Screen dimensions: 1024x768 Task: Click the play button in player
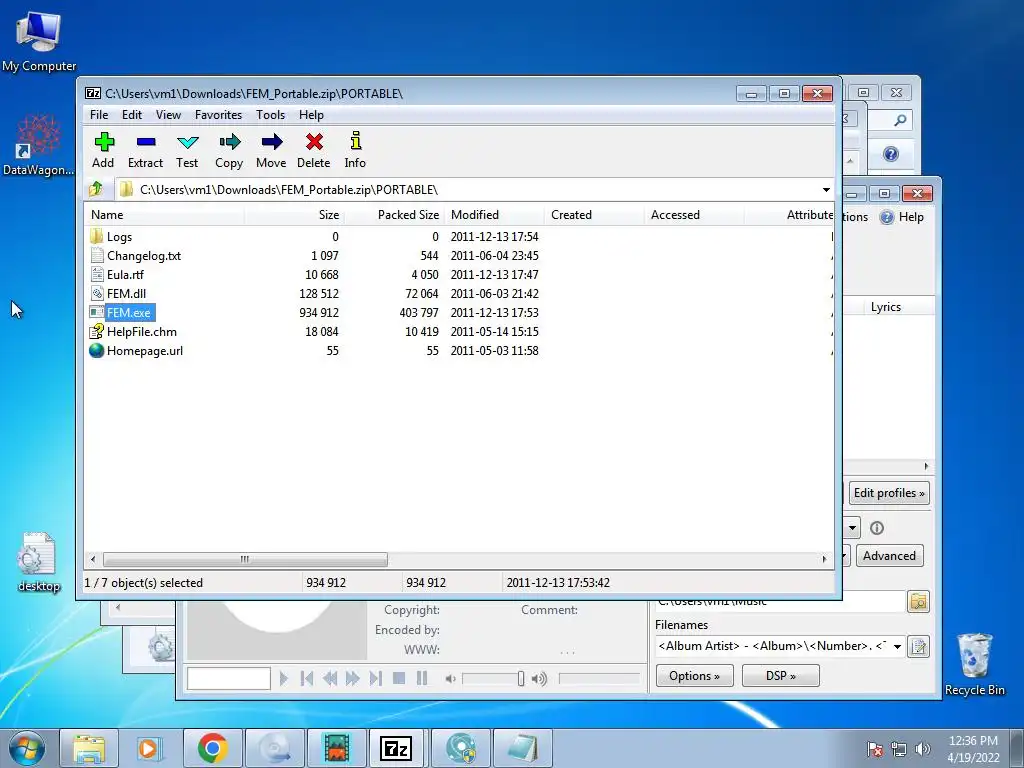[x=283, y=679]
